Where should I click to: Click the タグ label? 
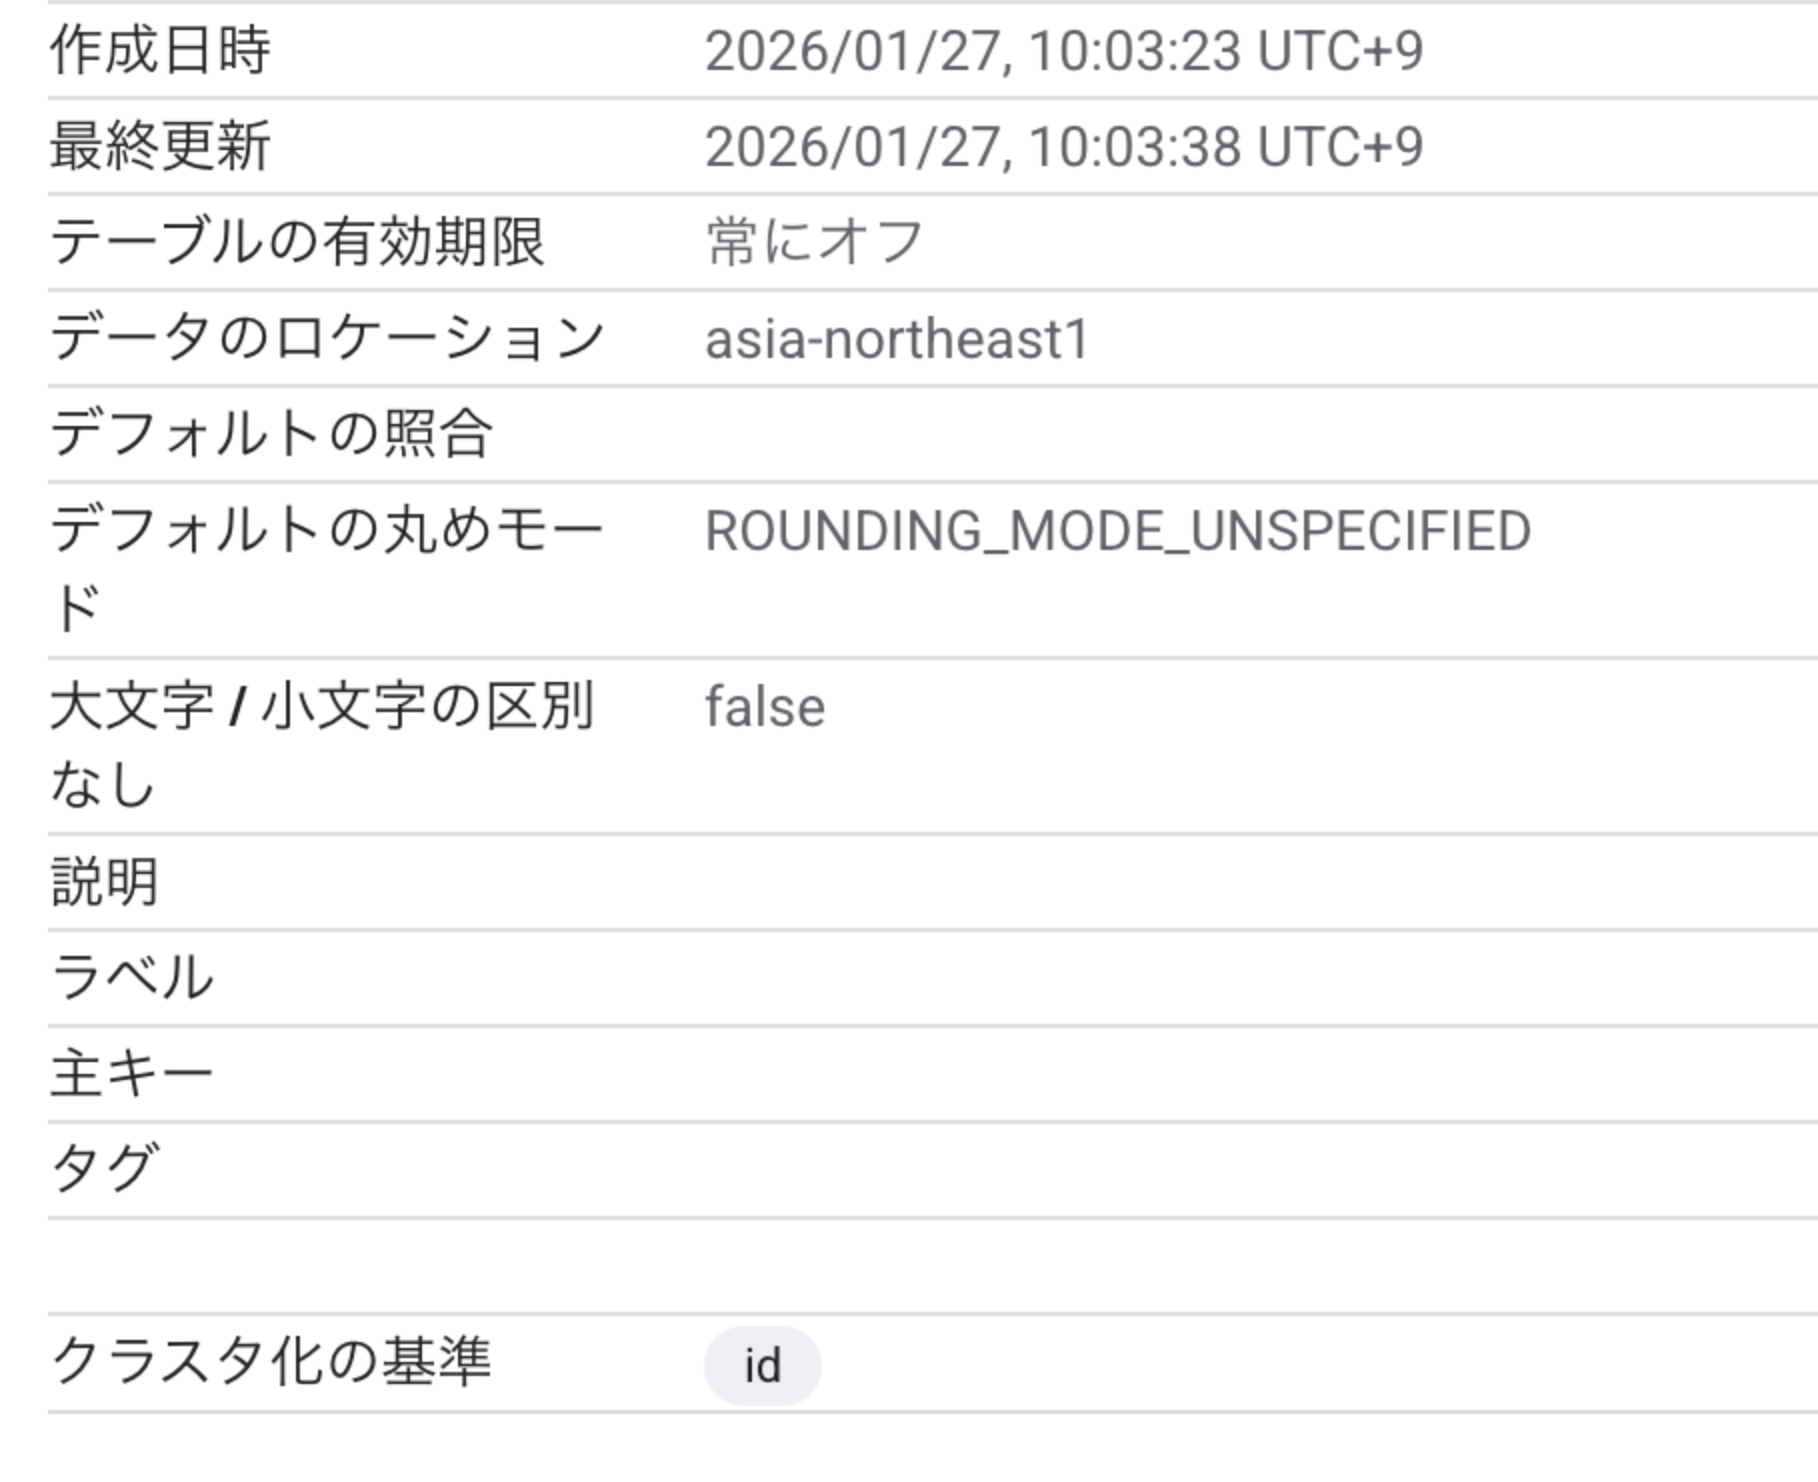tap(104, 1169)
